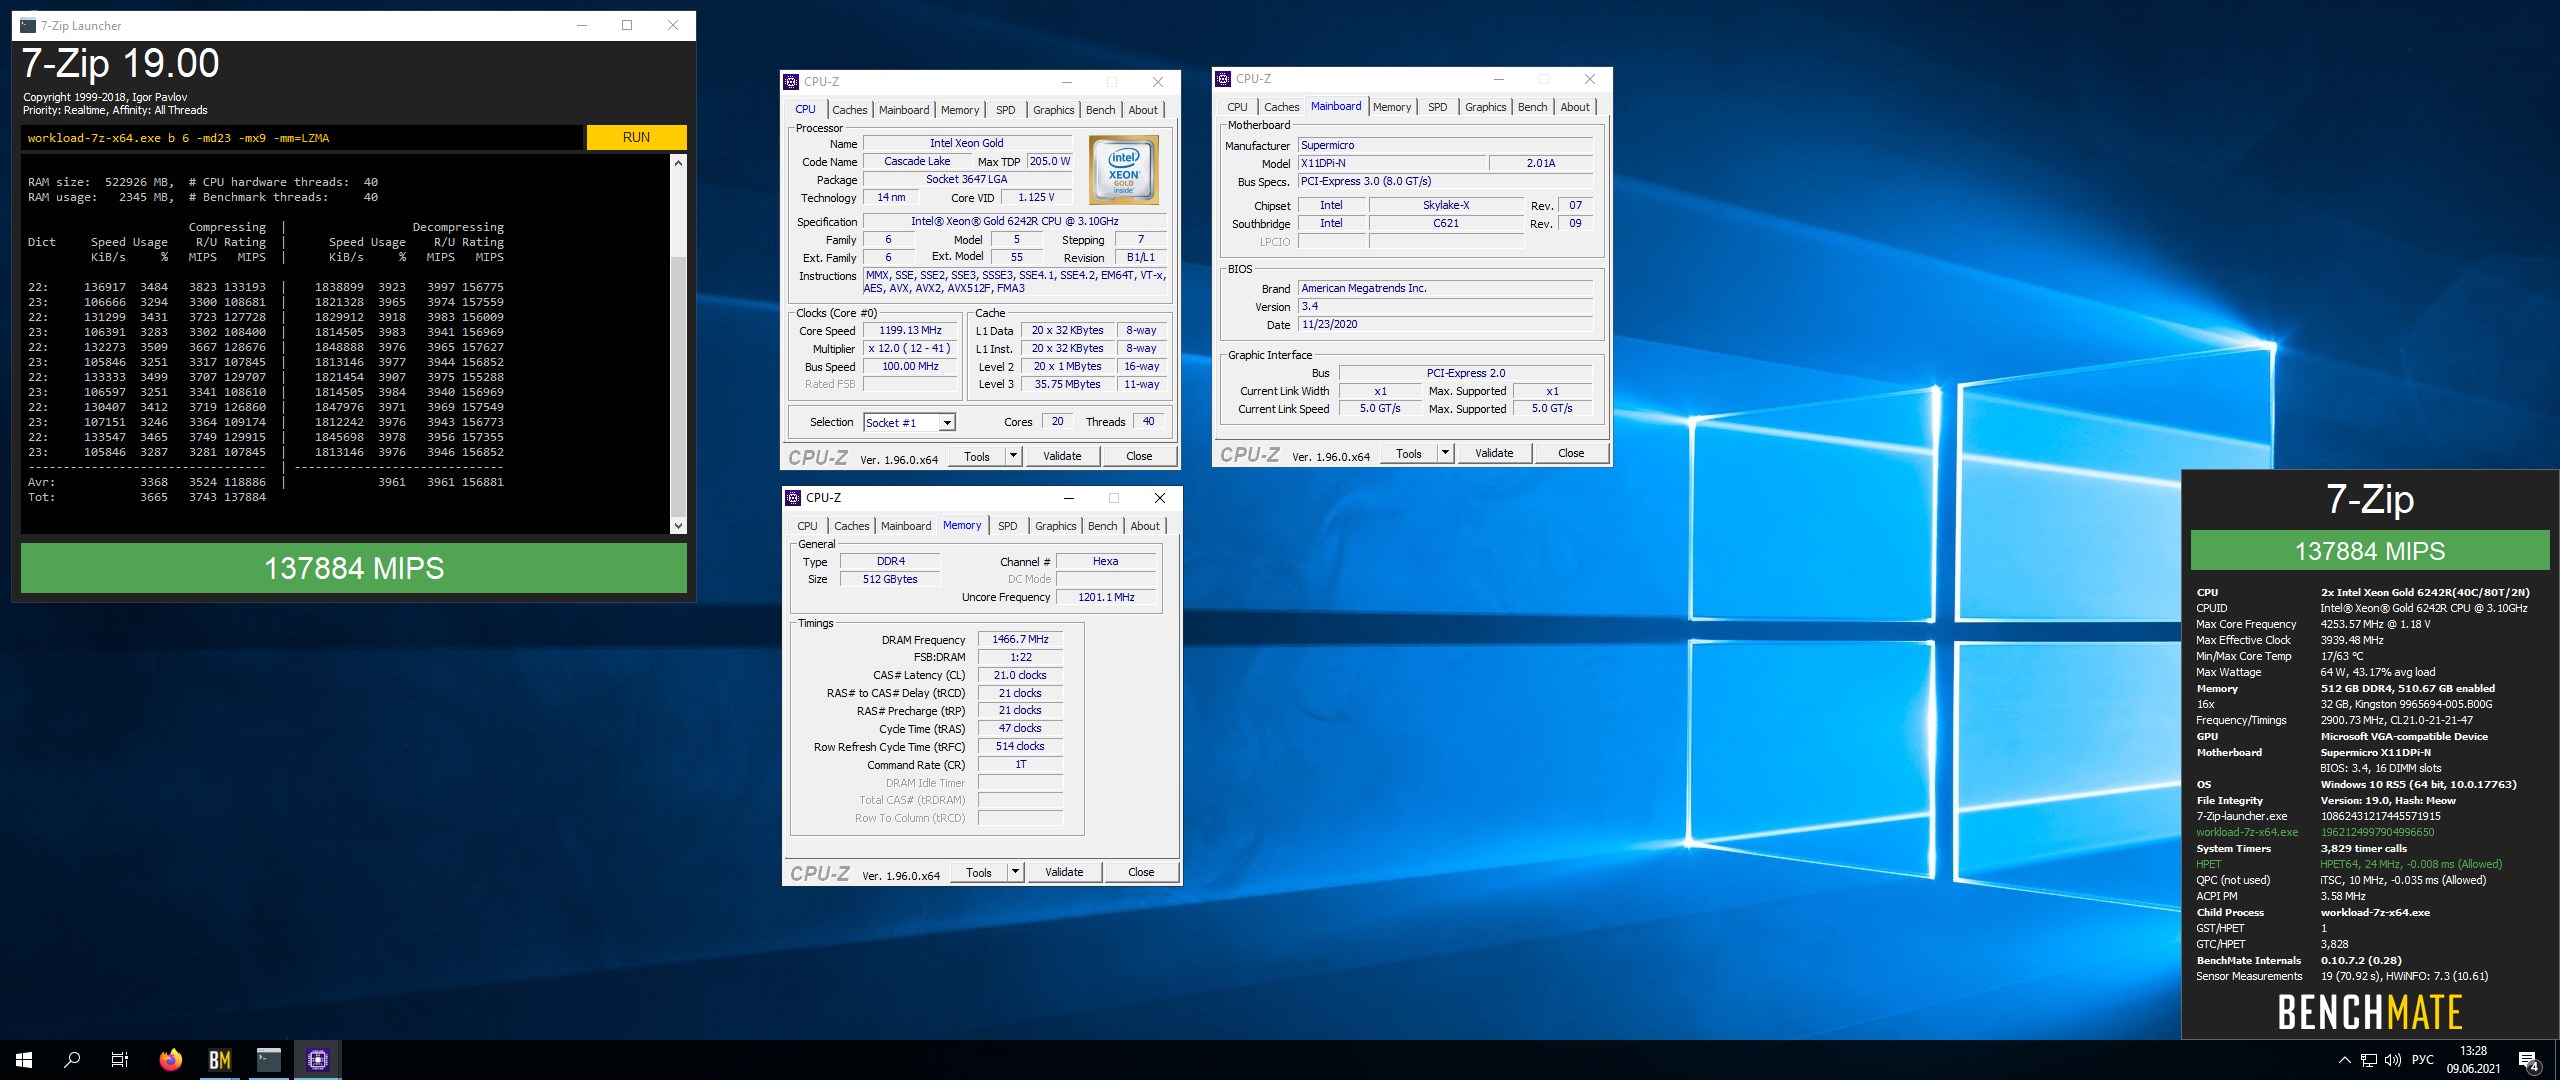Open Graphics tab in CPU-Z Mainboard window

(x=1485, y=107)
